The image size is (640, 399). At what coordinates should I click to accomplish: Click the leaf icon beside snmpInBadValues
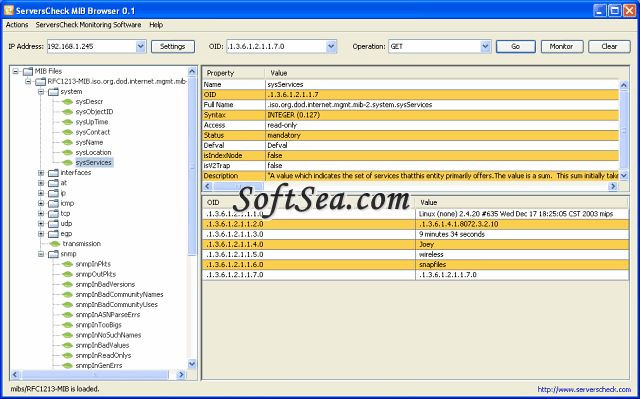point(67,346)
